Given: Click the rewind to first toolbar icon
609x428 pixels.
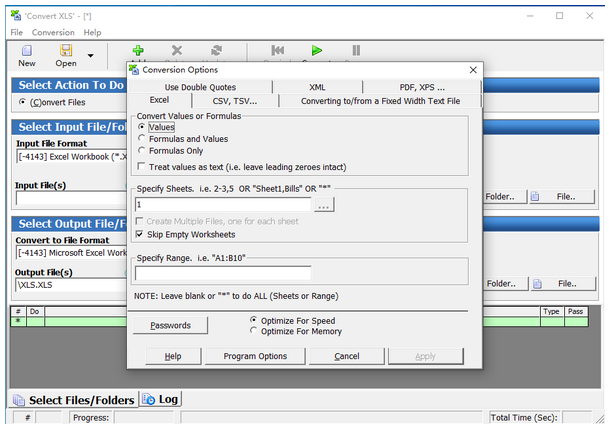Looking at the screenshot, I should coord(278,50).
